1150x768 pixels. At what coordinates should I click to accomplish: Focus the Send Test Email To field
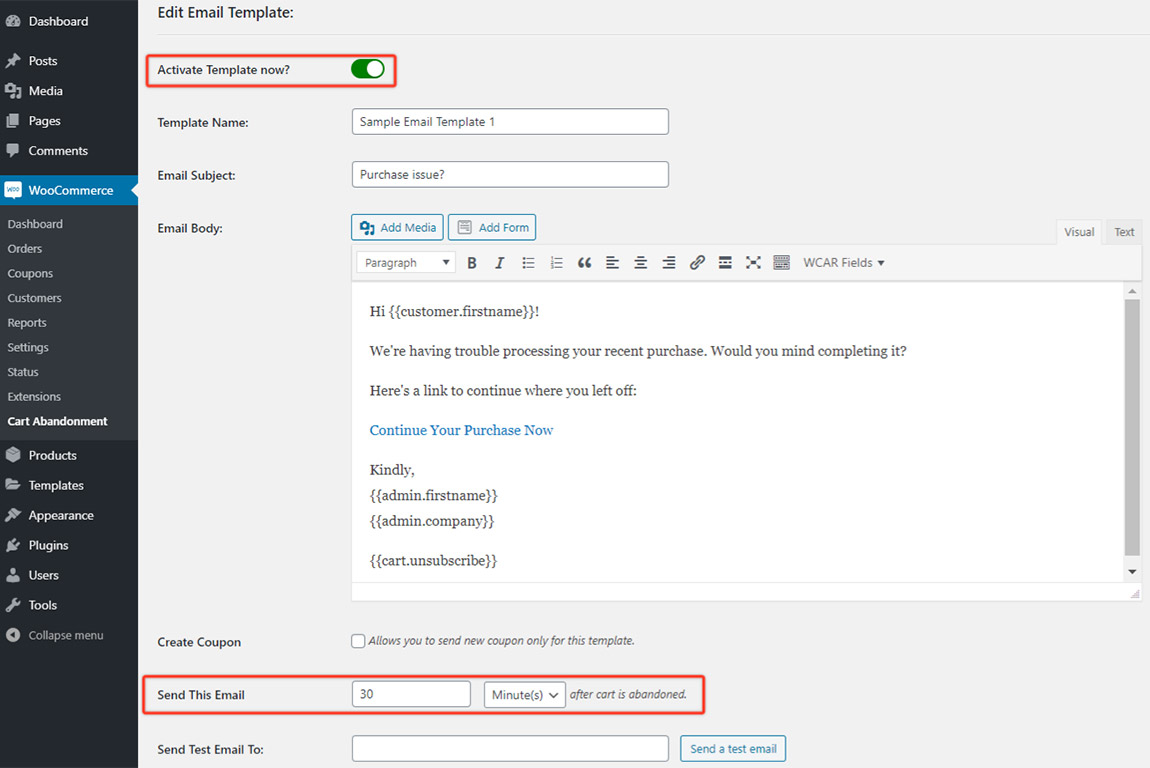point(510,749)
